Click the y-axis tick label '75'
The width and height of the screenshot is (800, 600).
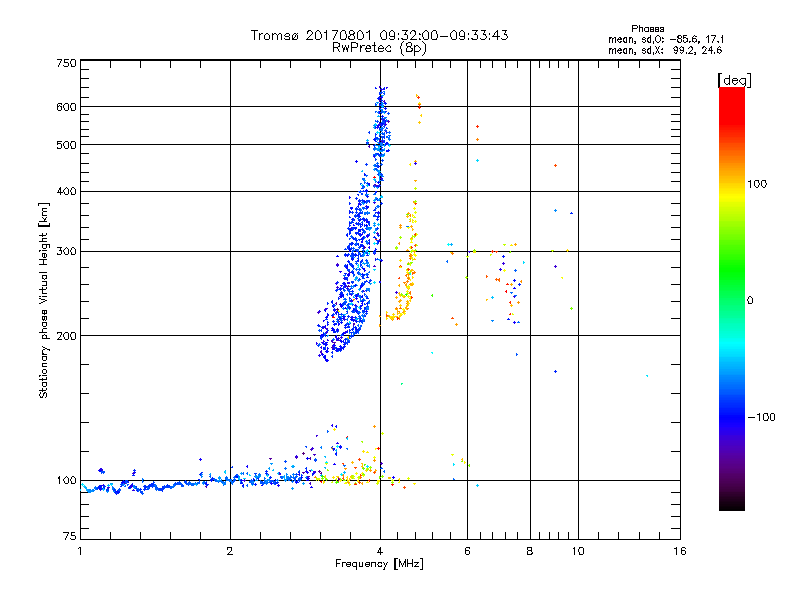(70, 536)
